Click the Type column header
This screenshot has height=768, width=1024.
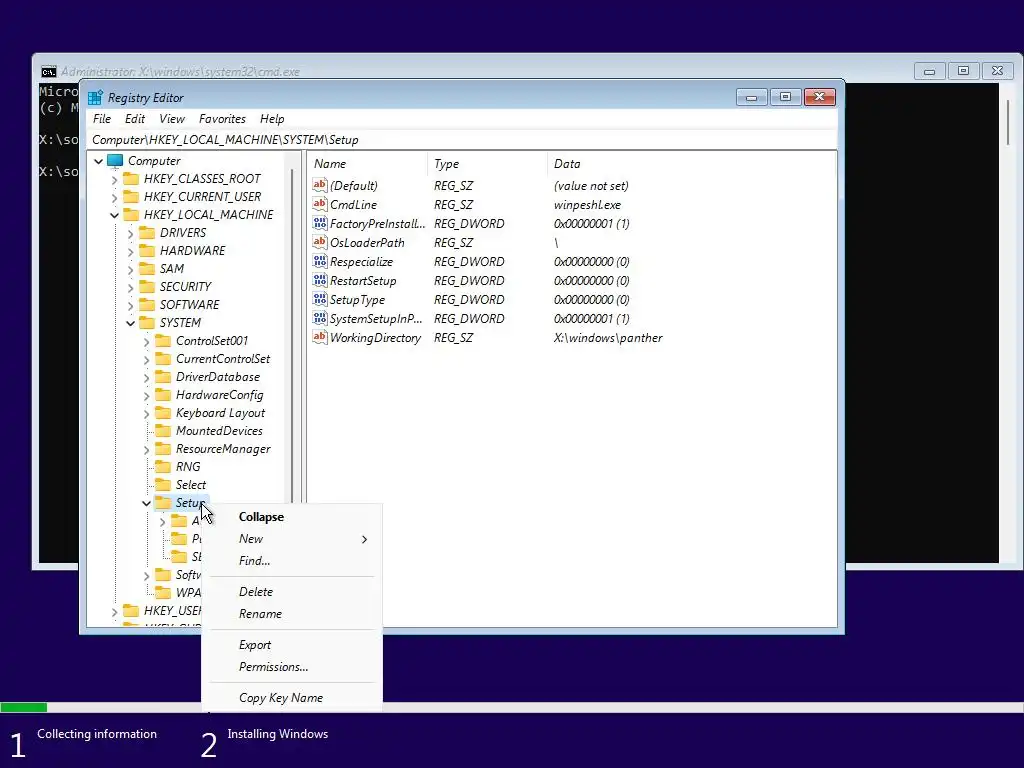point(487,164)
